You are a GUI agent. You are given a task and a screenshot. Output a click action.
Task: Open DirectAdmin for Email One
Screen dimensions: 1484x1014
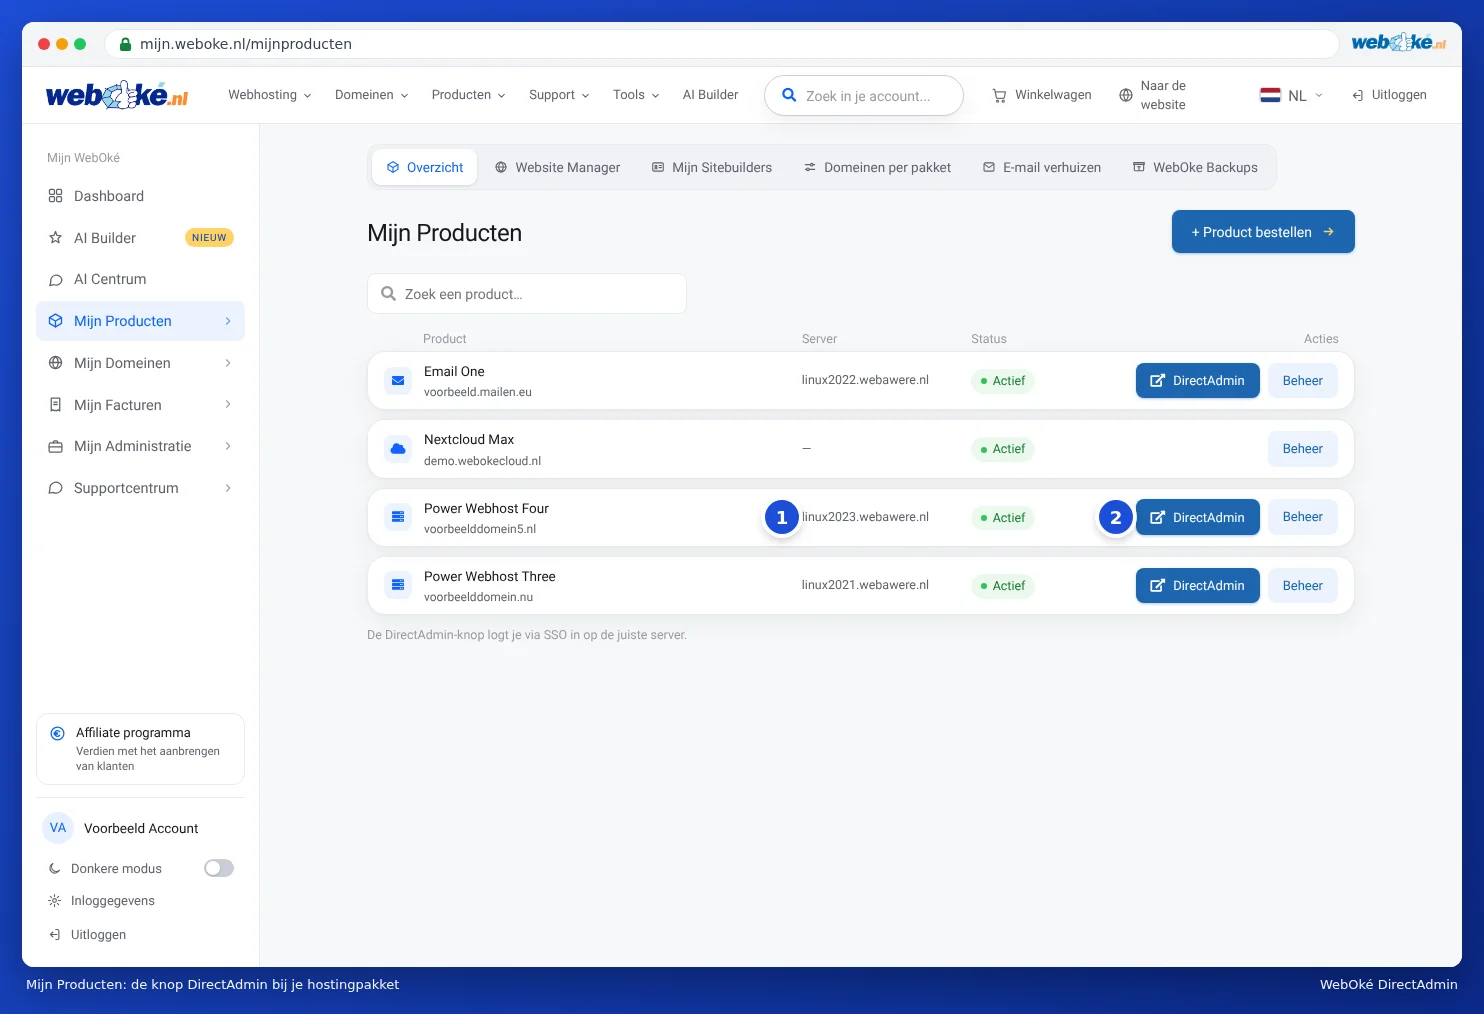(x=1198, y=381)
